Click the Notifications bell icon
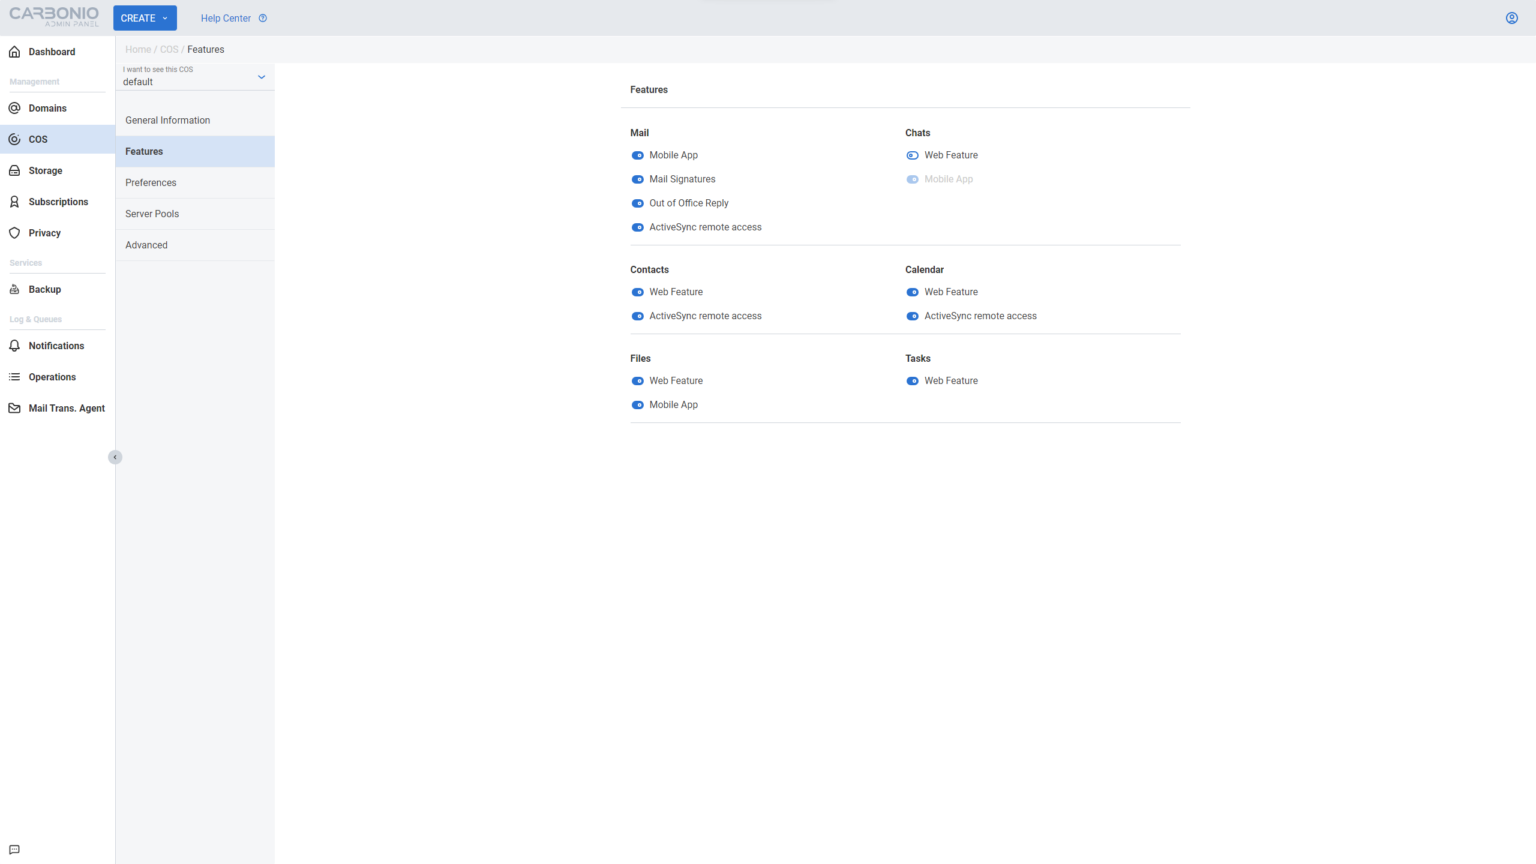Image resolution: width=1536 pixels, height=864 pixels. point(14,345)
